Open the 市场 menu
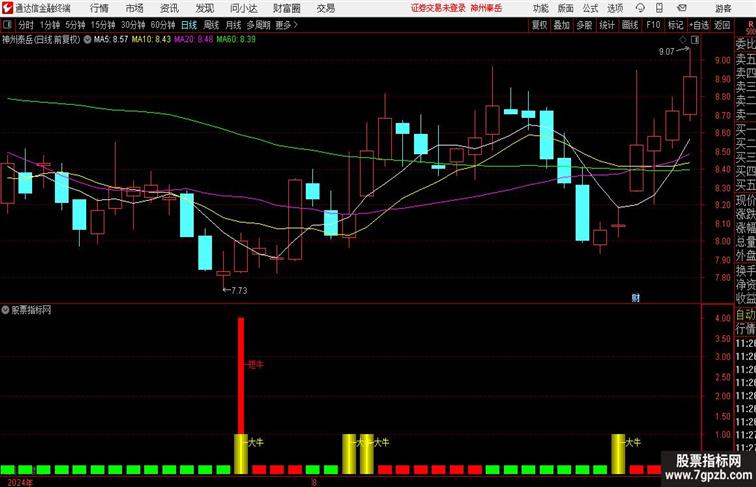This screenshot has width=756, height=487. click(x=135, y=8)
